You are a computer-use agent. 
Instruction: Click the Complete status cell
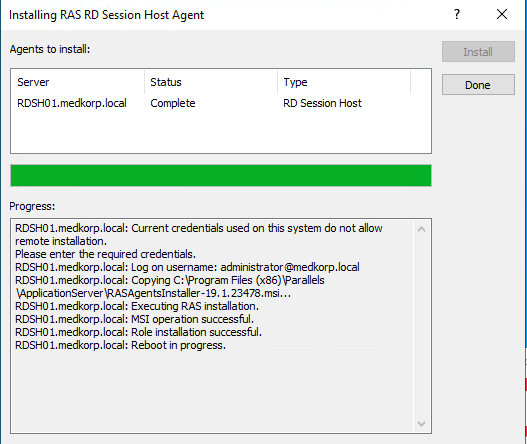click(x=173, y=103)
